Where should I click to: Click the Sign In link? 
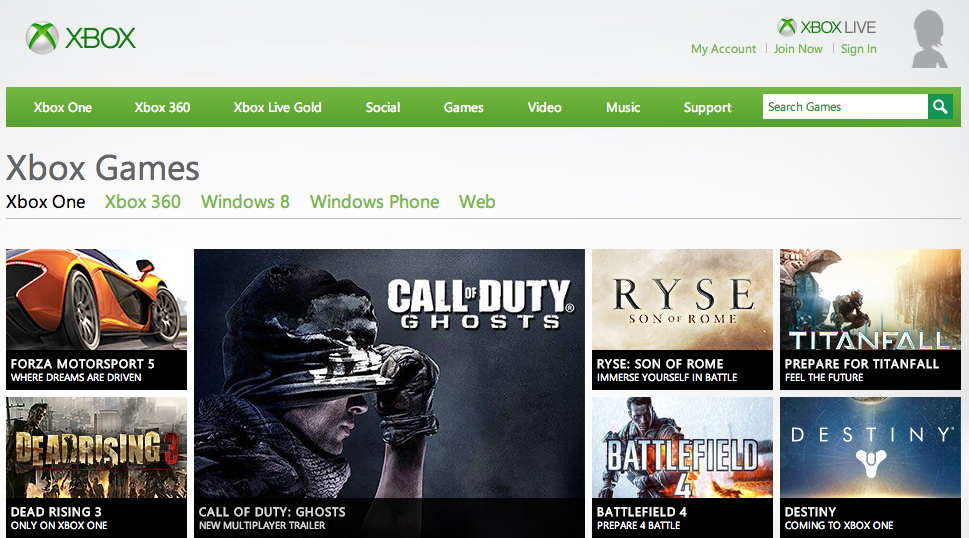click(x=858, y=49)
